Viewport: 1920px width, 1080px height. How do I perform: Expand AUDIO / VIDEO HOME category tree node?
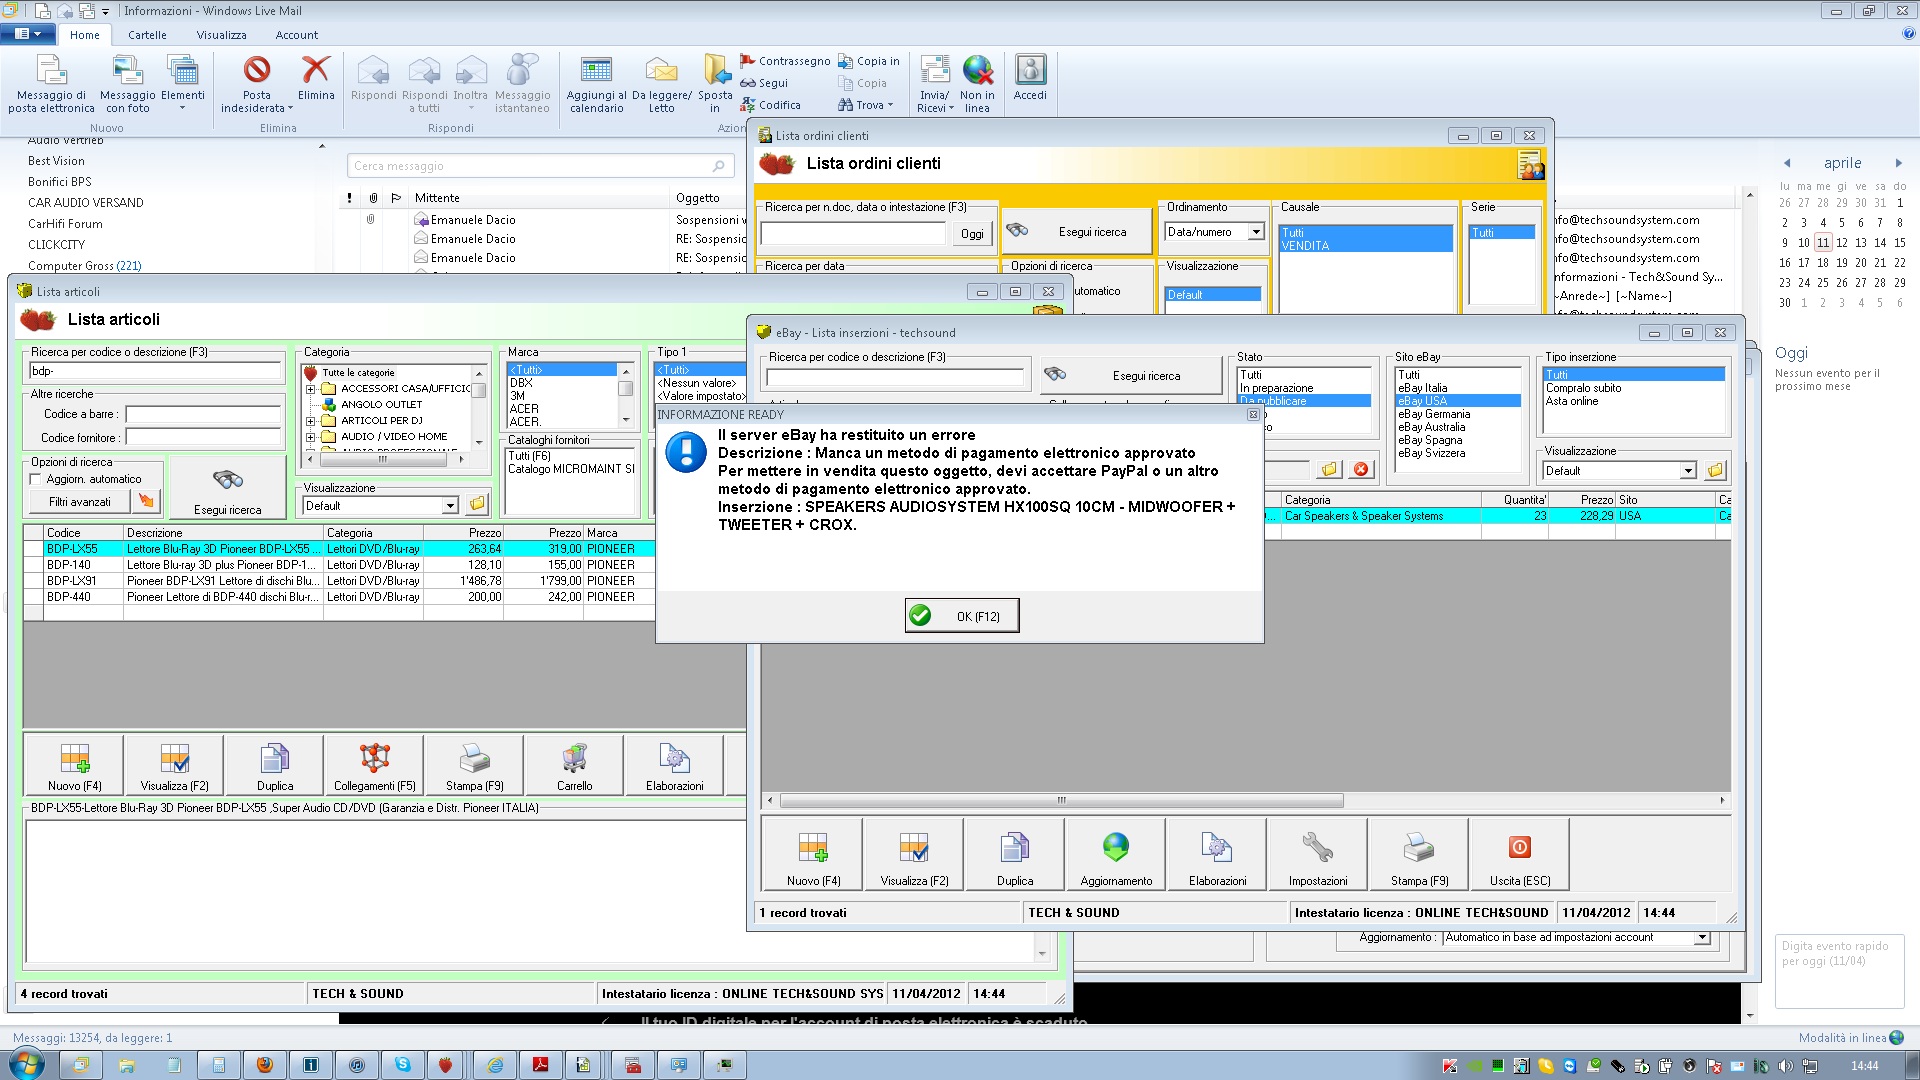310,437
